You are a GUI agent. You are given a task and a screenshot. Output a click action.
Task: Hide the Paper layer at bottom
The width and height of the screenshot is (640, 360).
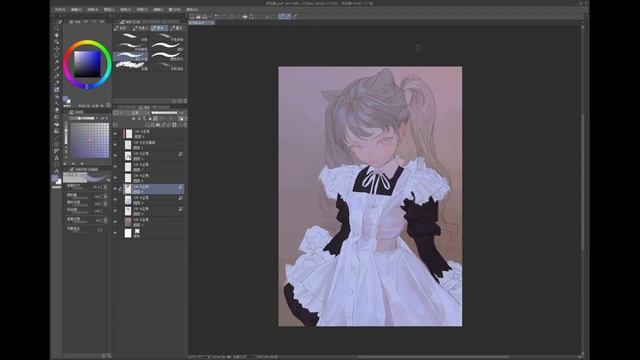pos(116,233)
